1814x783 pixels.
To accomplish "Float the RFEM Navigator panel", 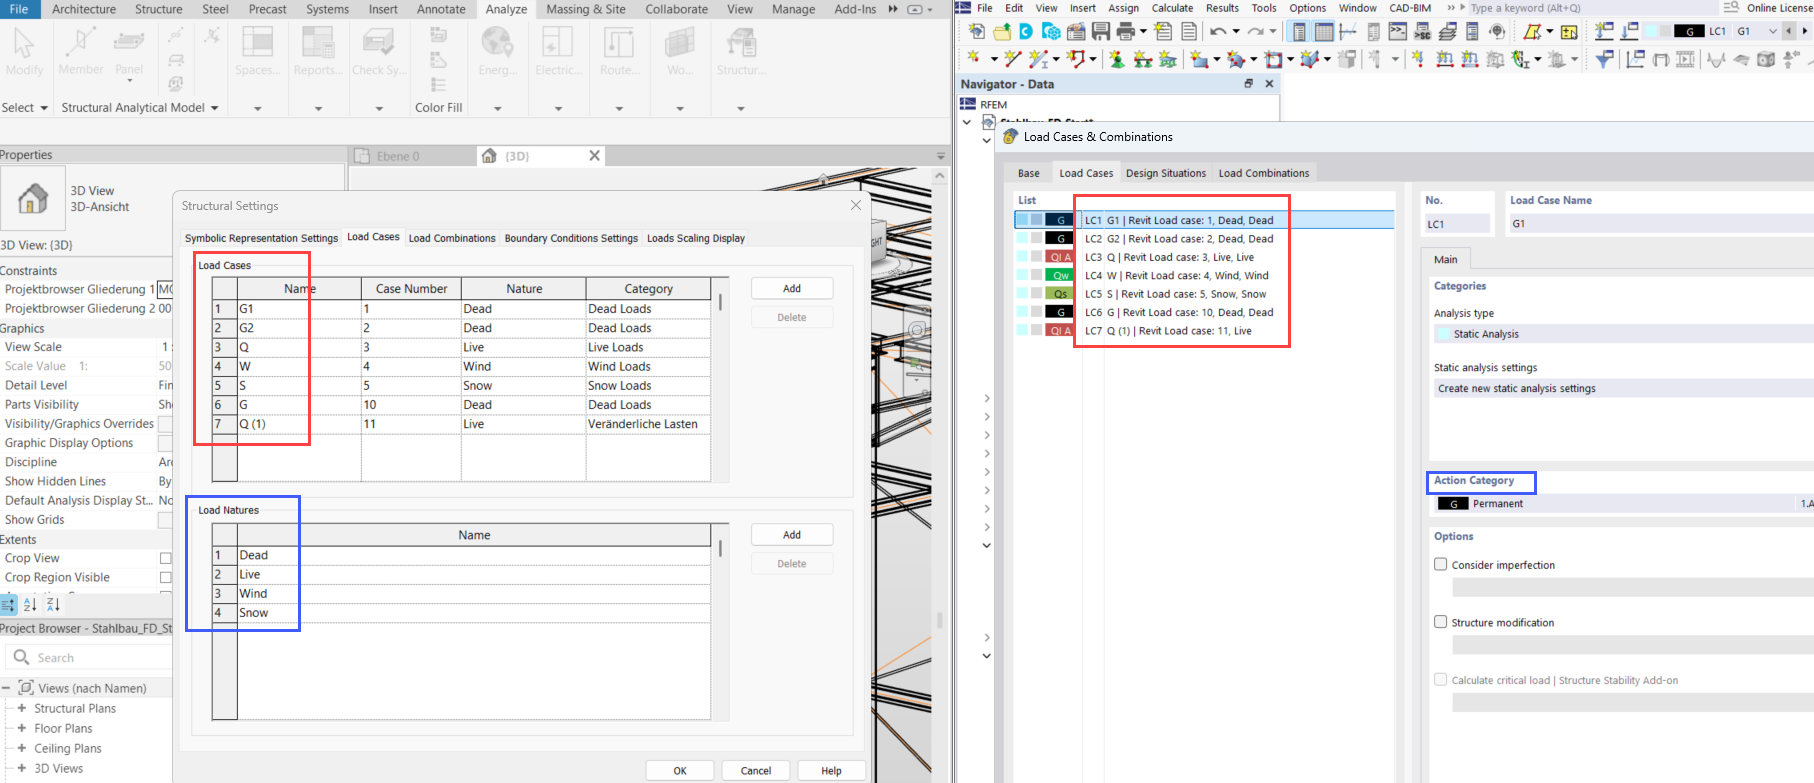I will coord(1248,84).
